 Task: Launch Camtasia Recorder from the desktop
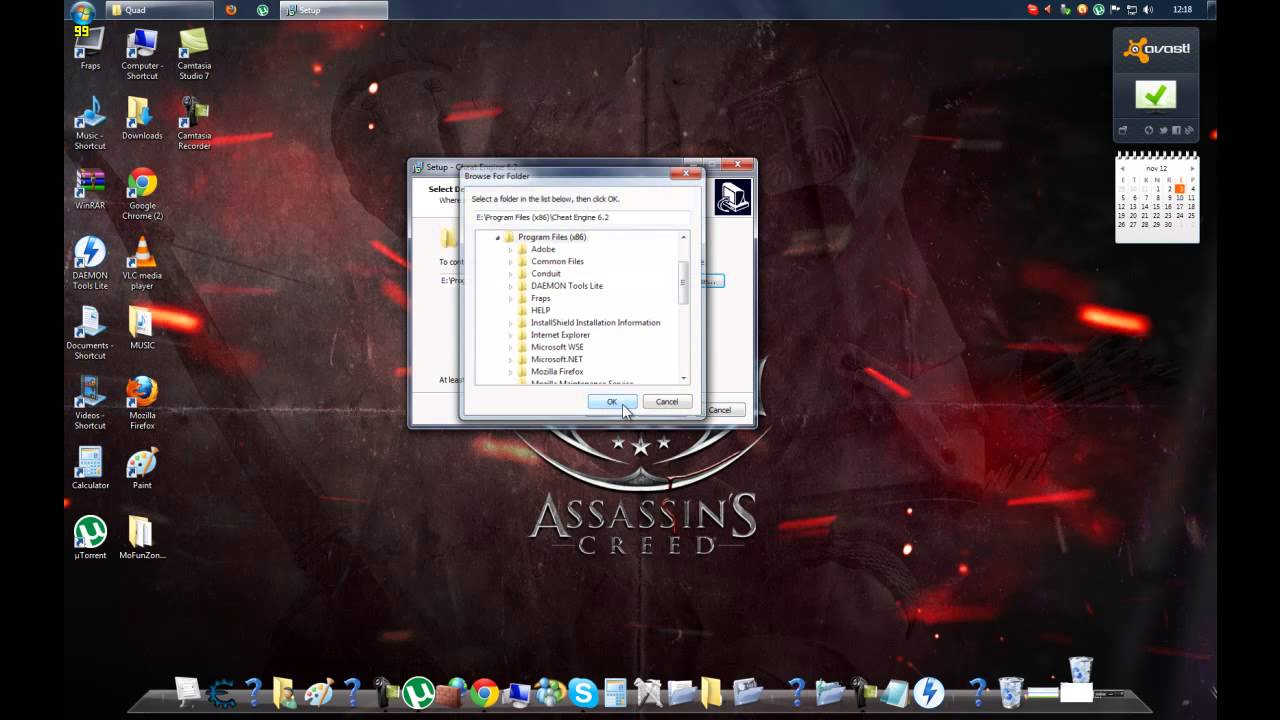pyautogui.click(x=194, y=124)
